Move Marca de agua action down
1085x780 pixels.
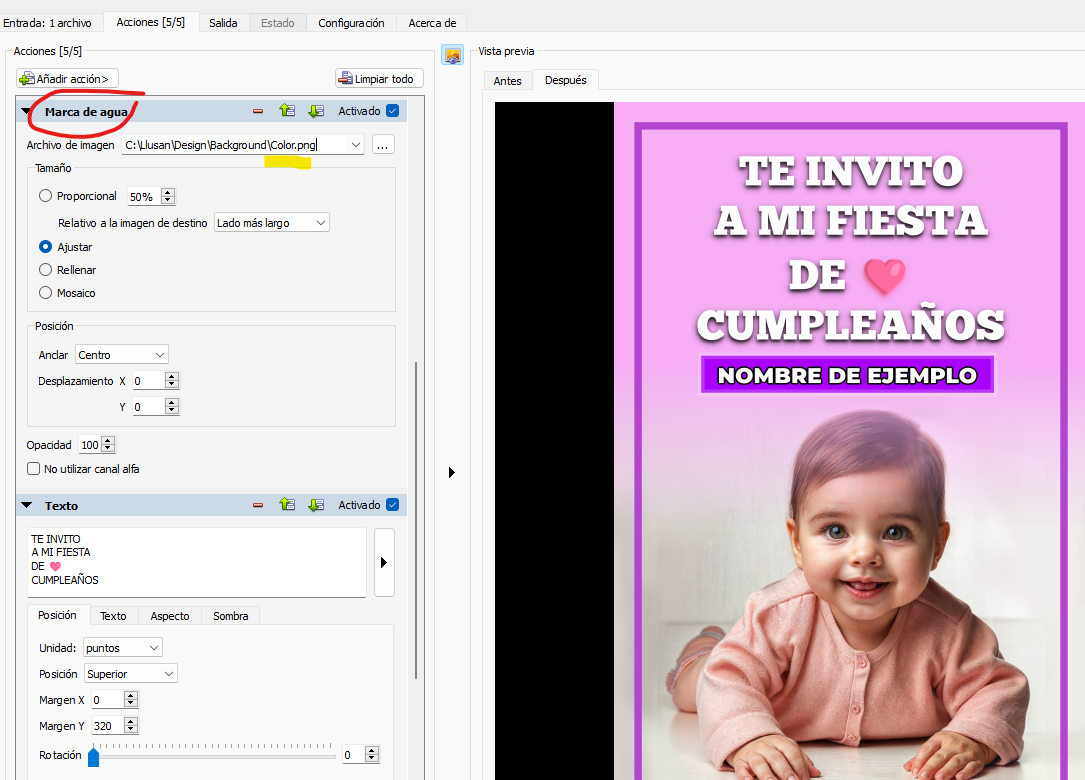pyautogui.click(x=316, y=111)
